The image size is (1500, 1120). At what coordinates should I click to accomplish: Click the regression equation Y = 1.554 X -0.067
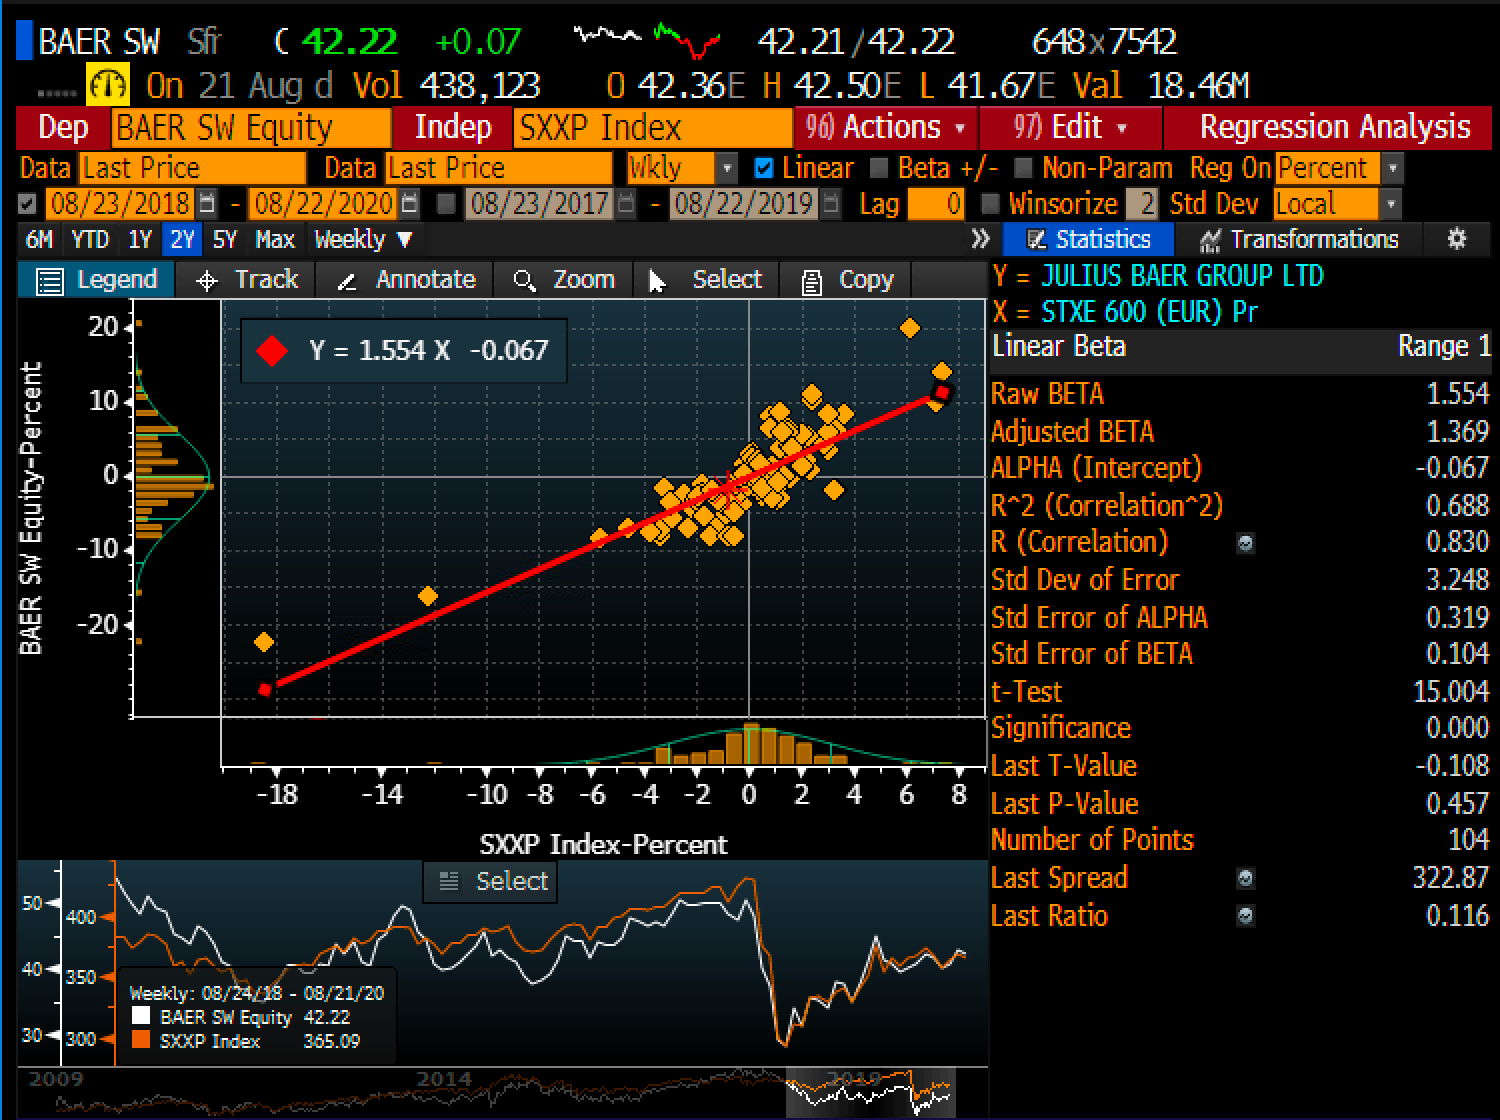(x=429, y=351)
